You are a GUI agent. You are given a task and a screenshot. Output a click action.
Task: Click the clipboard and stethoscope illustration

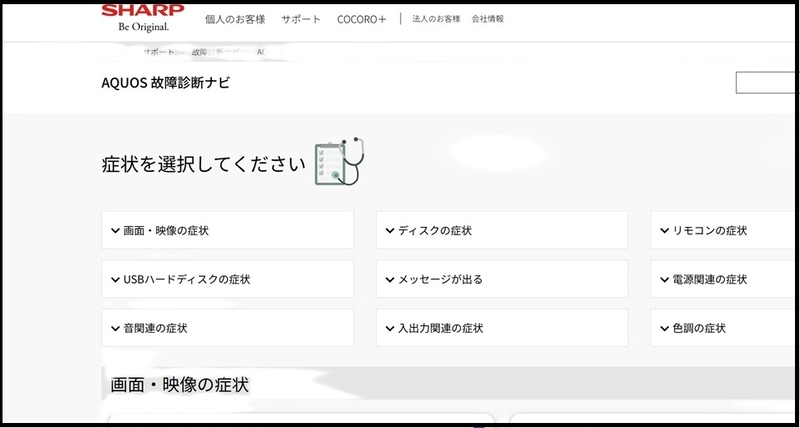(x=340, y=161)
